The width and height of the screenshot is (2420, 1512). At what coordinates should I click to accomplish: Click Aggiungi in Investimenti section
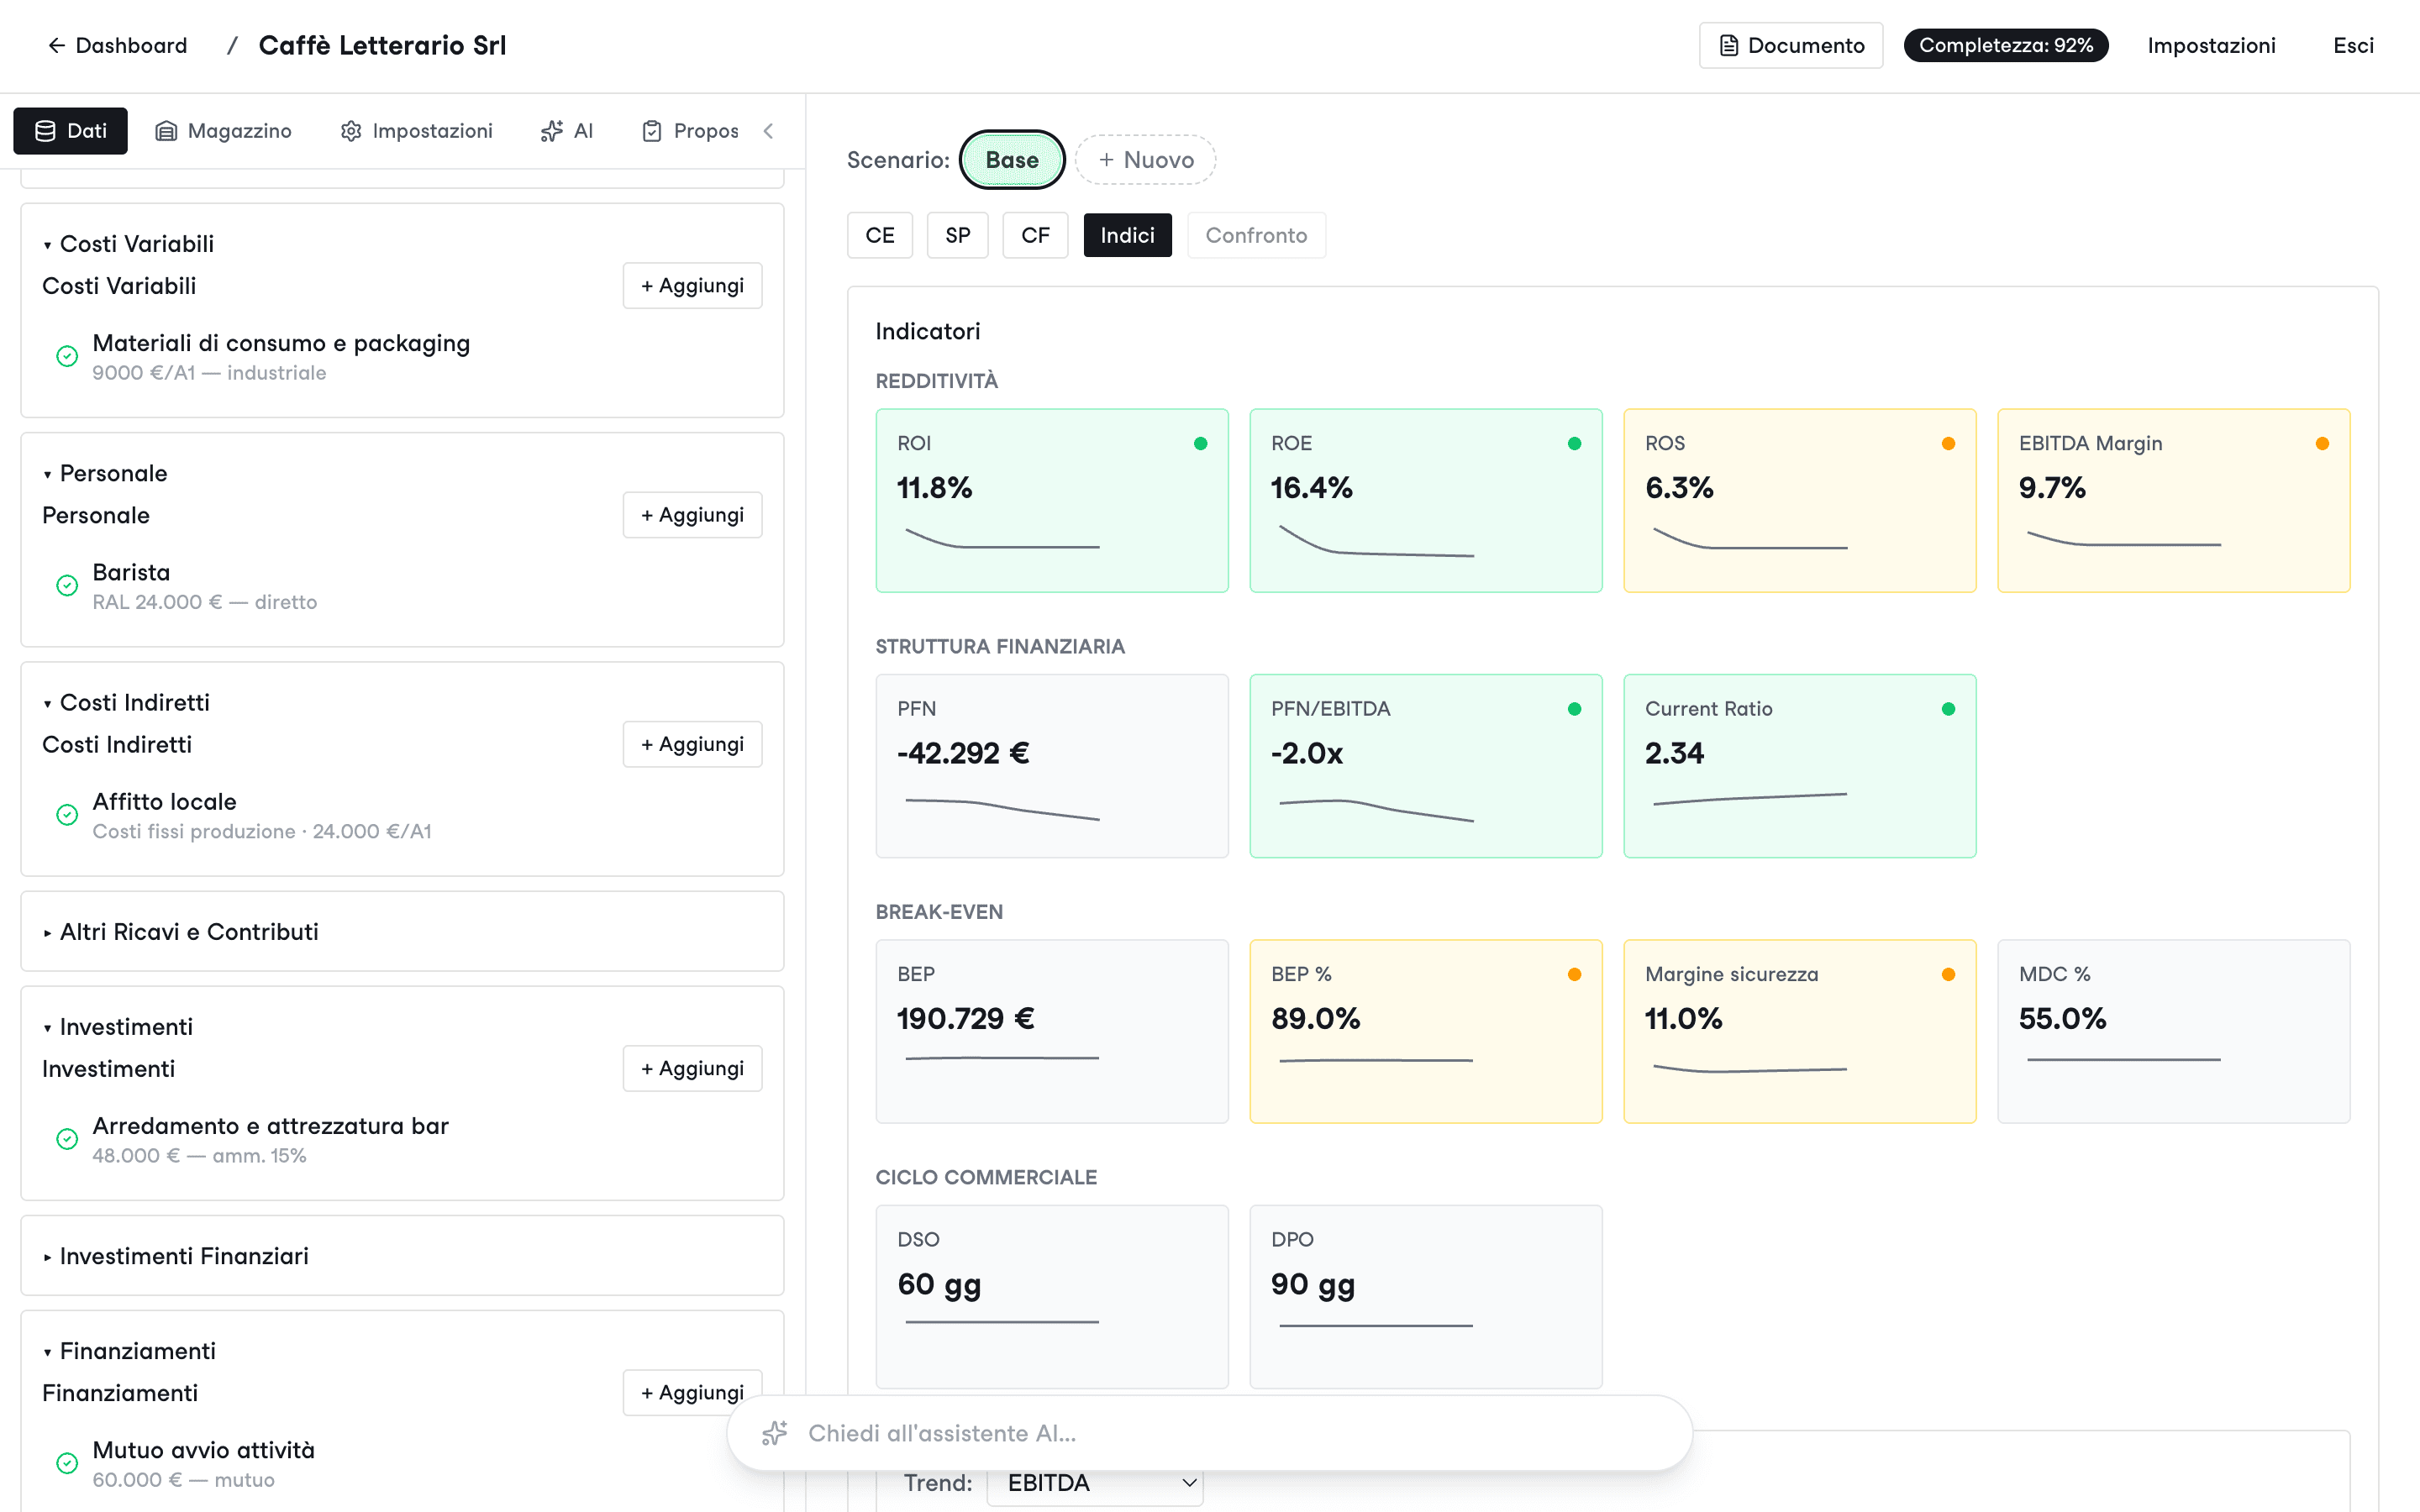692,1069
